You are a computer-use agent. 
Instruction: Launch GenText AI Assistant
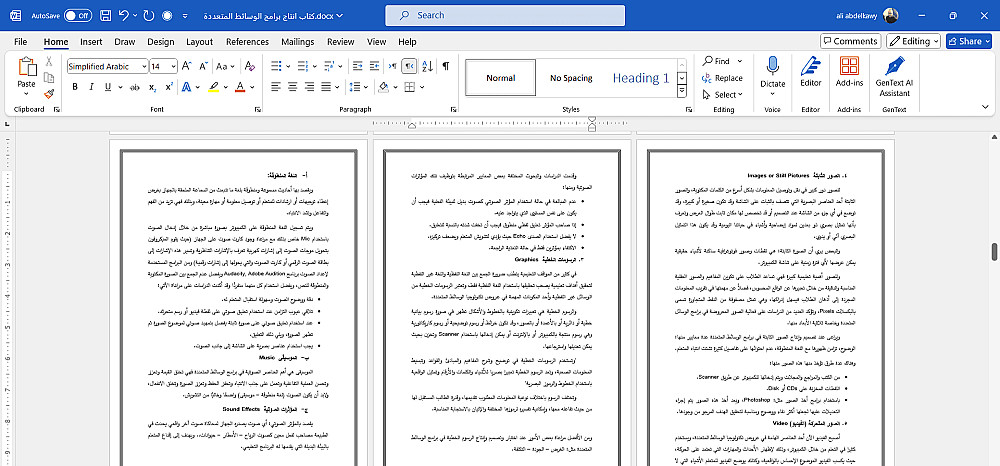pos(894,76)
